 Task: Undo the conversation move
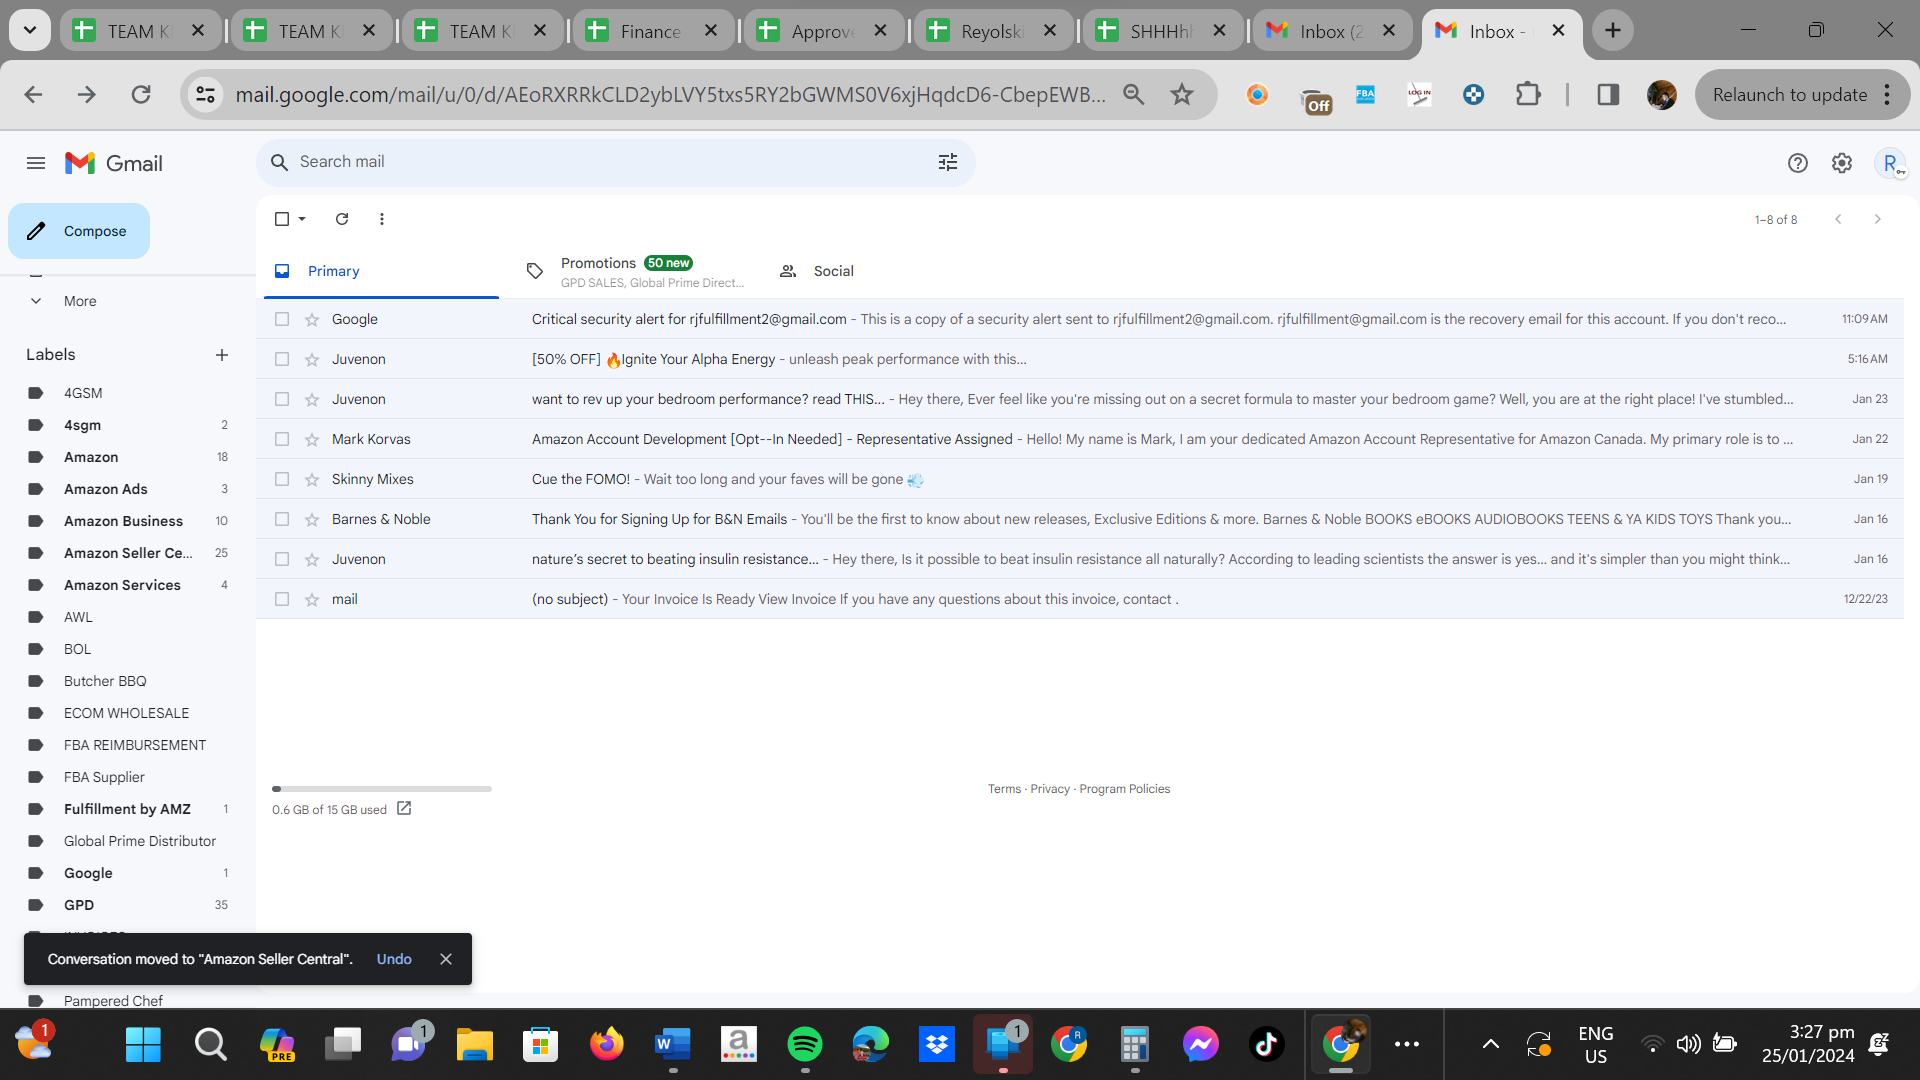click(x=394, y=959)
